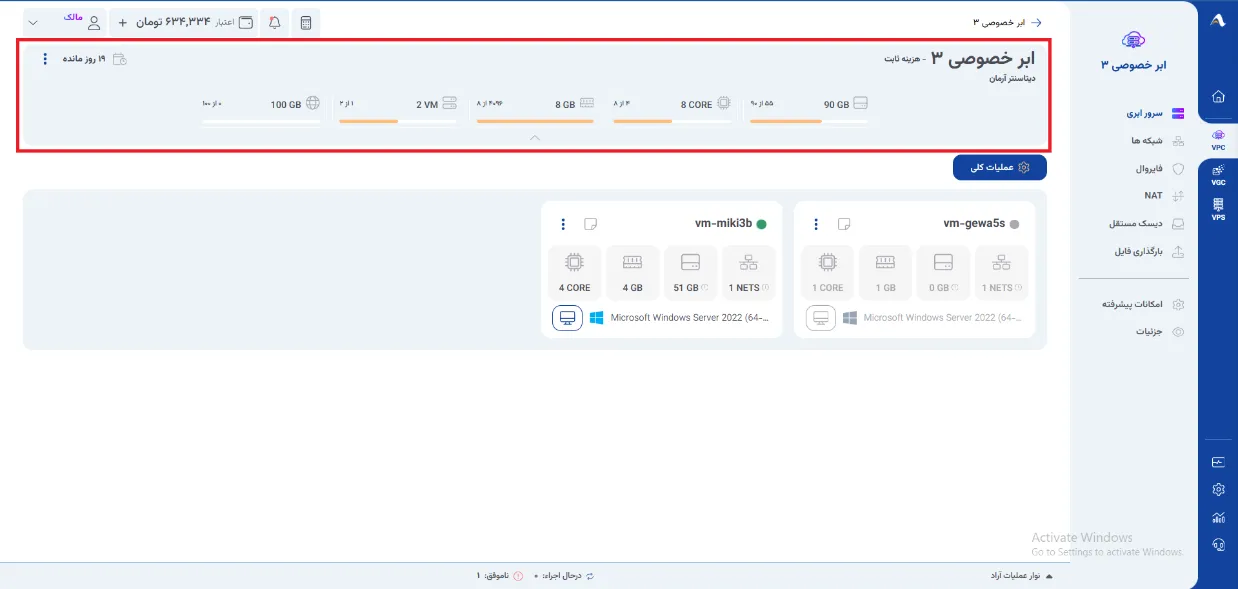1238x589 pixels.
Task: Open the note icon on vm-gewa5s
Action: [x=844, y=224]
